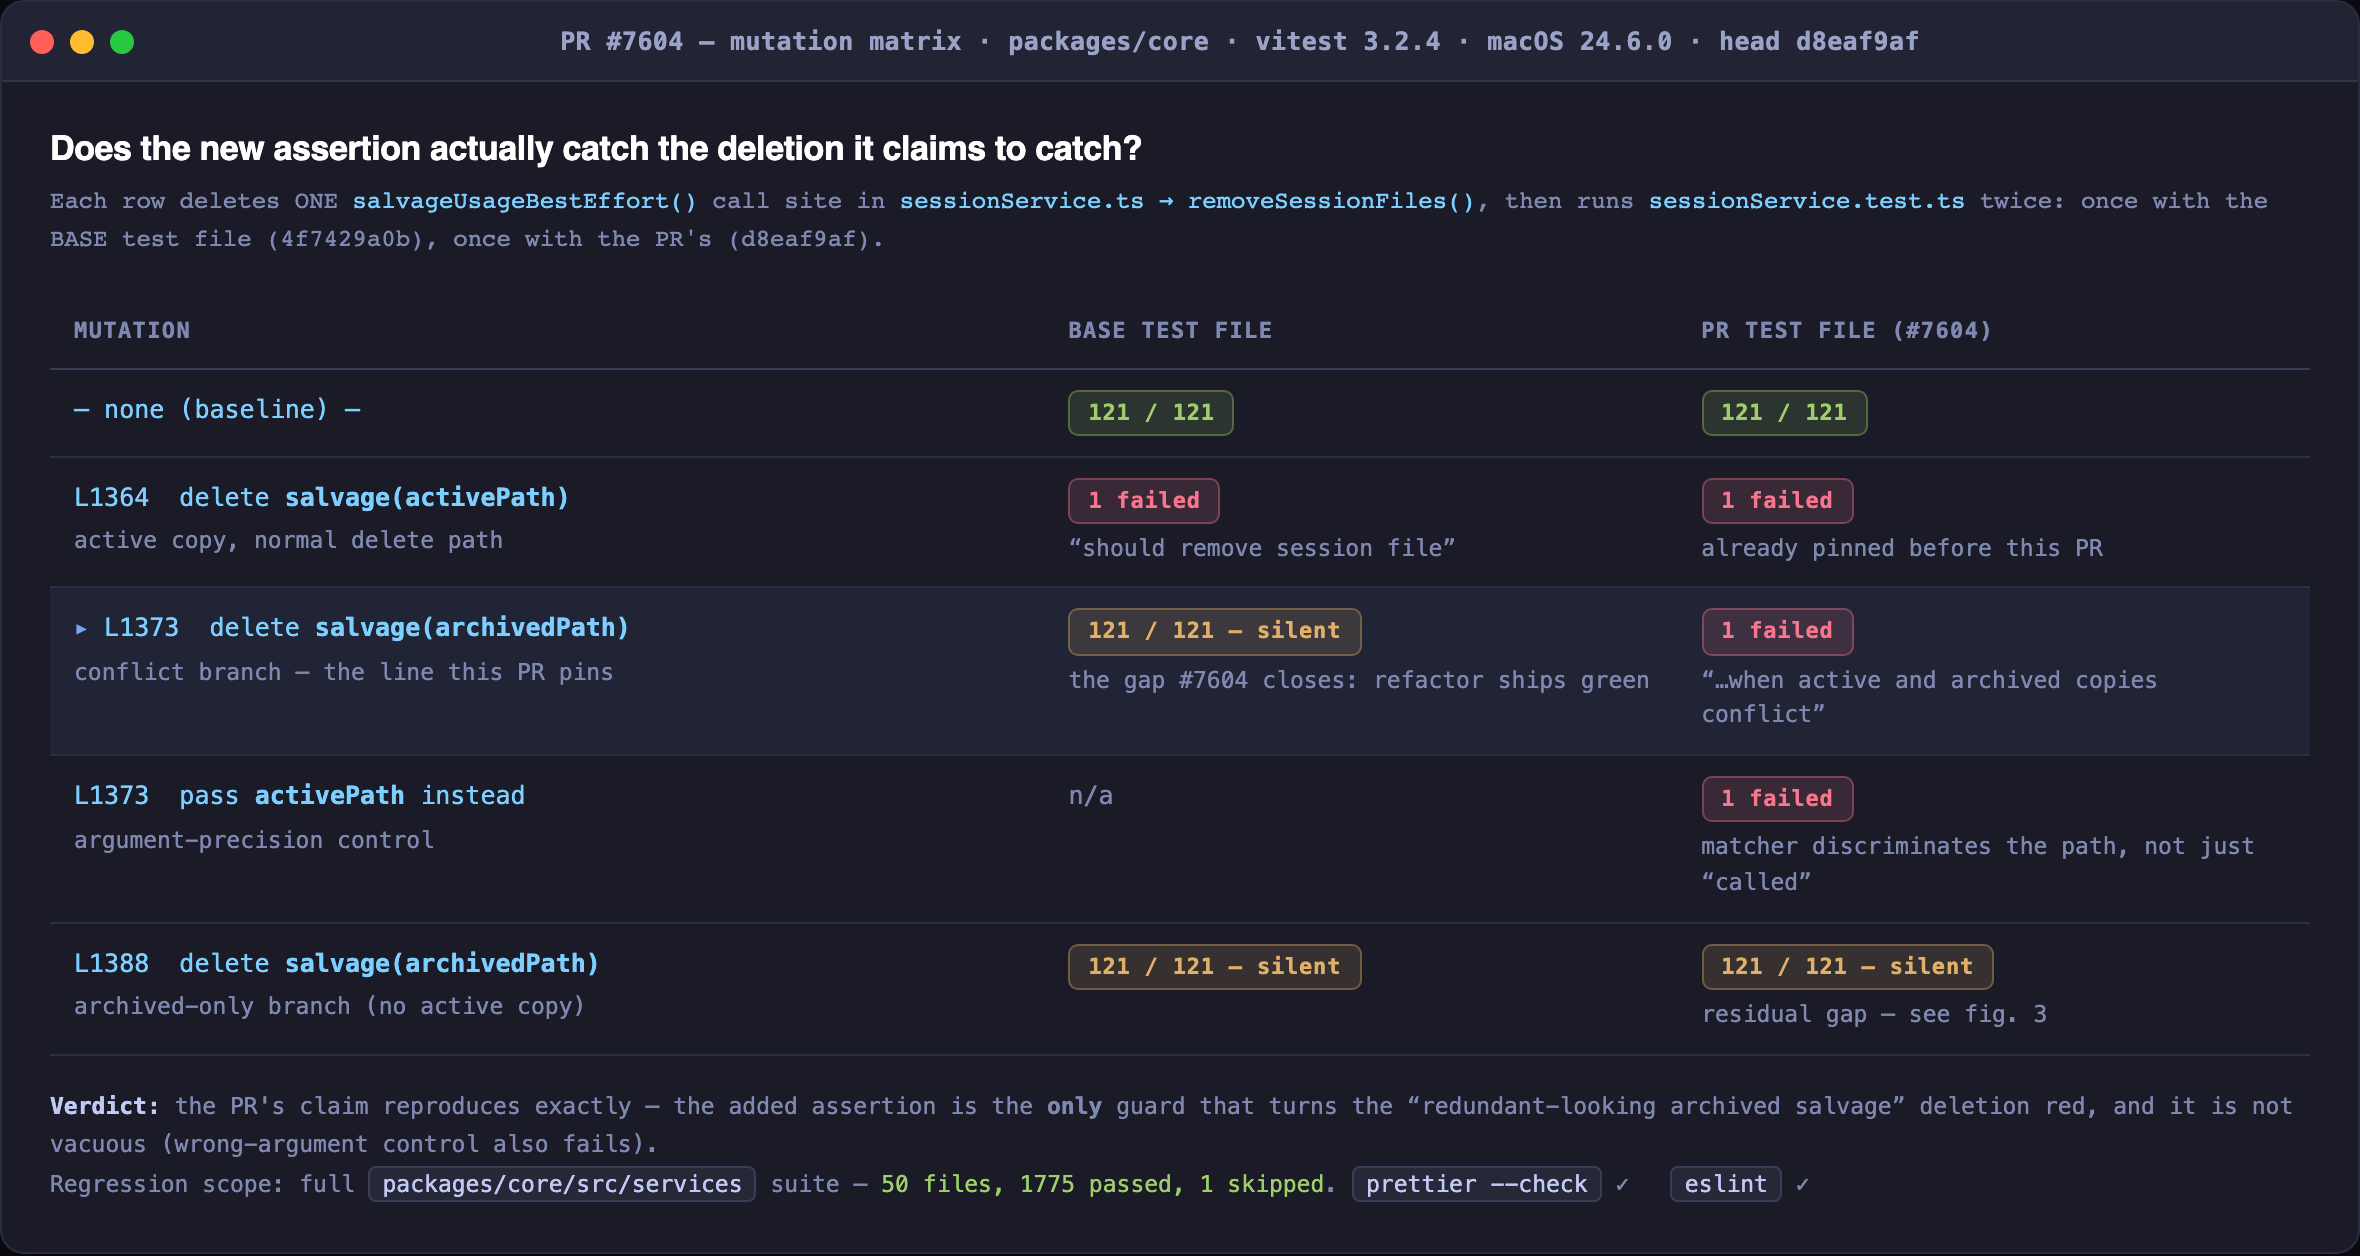Click the checkmark after 'prettier --check'
The height and width of the screenshot is (1256, 2360).
[1622, 1185]
